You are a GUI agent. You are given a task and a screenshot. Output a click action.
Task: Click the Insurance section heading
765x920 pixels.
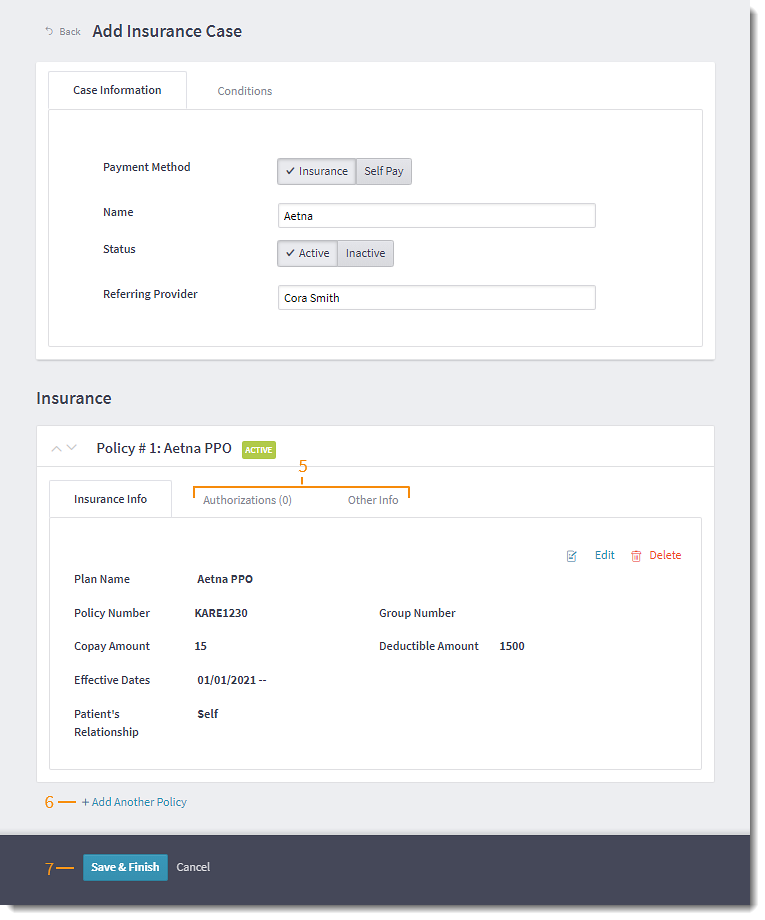tap(74, 399)
